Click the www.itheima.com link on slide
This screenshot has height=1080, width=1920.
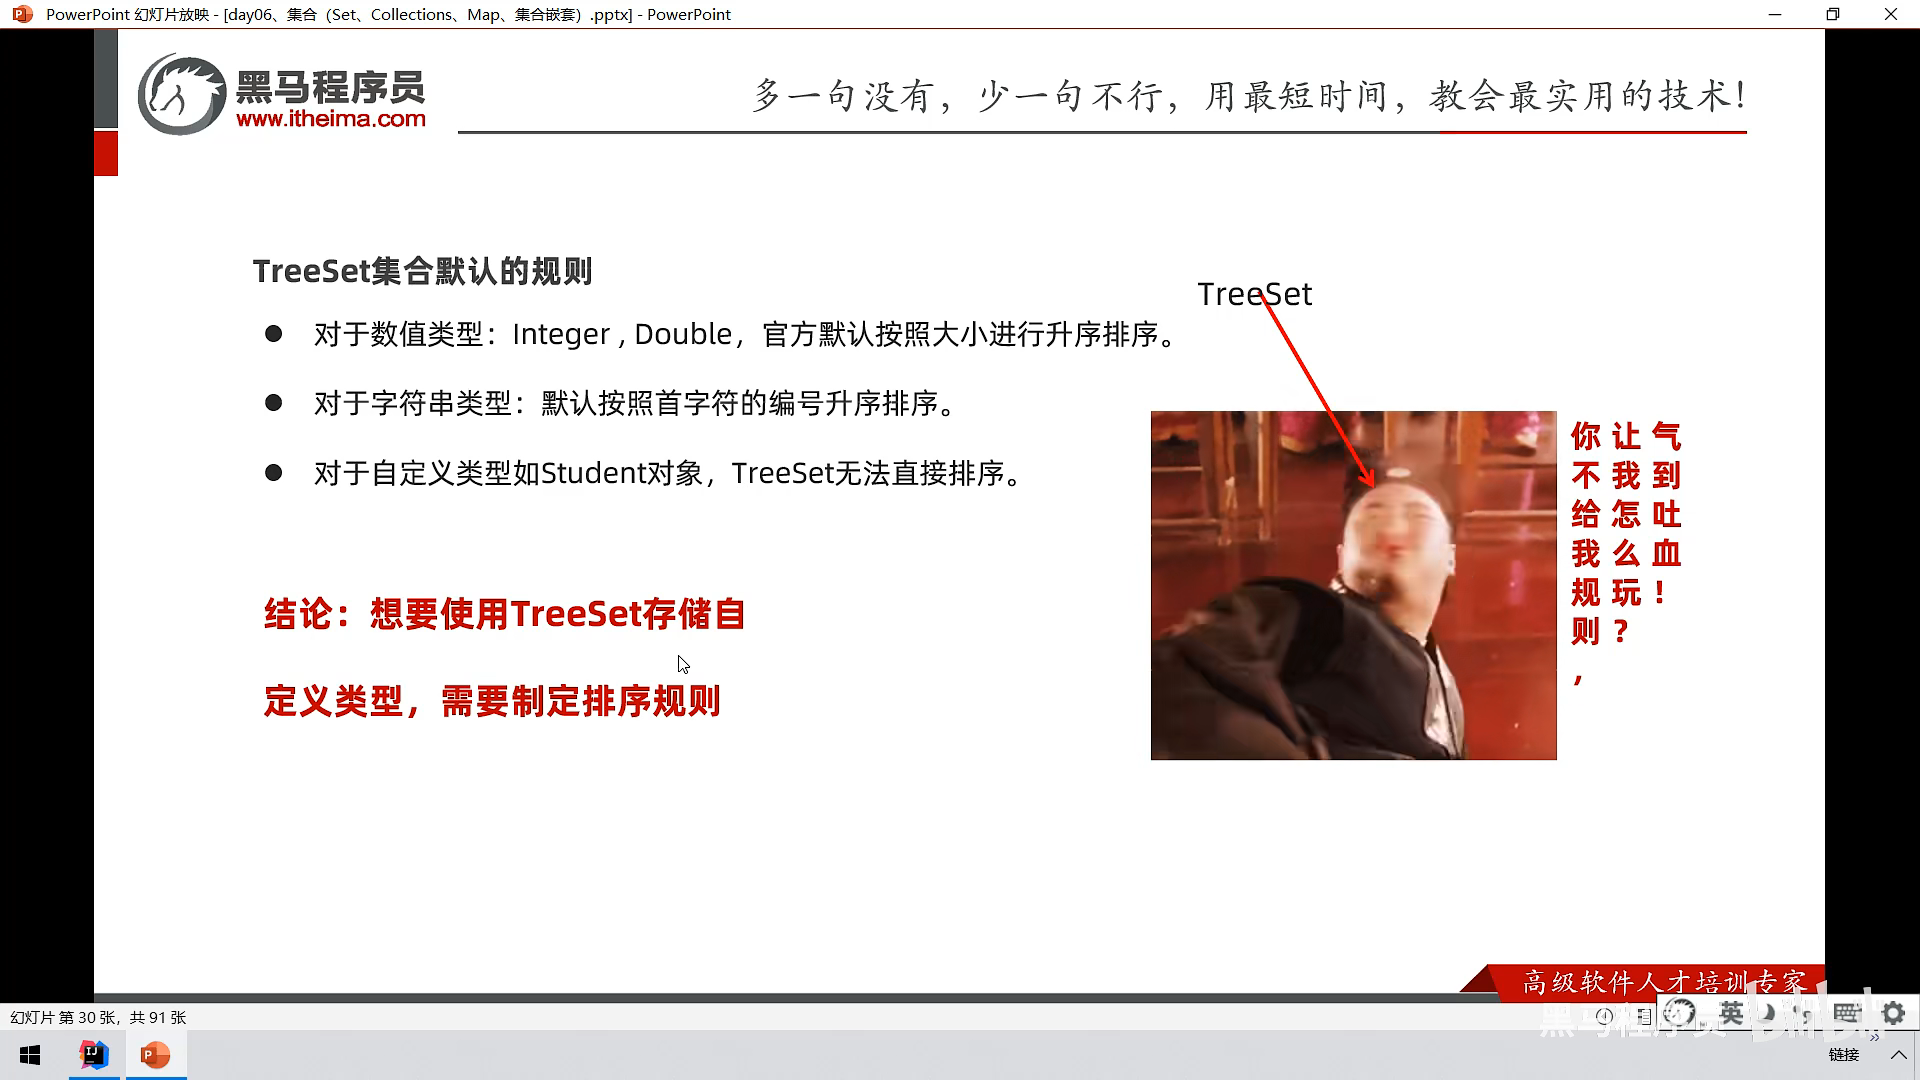click(x=330, y=119)
